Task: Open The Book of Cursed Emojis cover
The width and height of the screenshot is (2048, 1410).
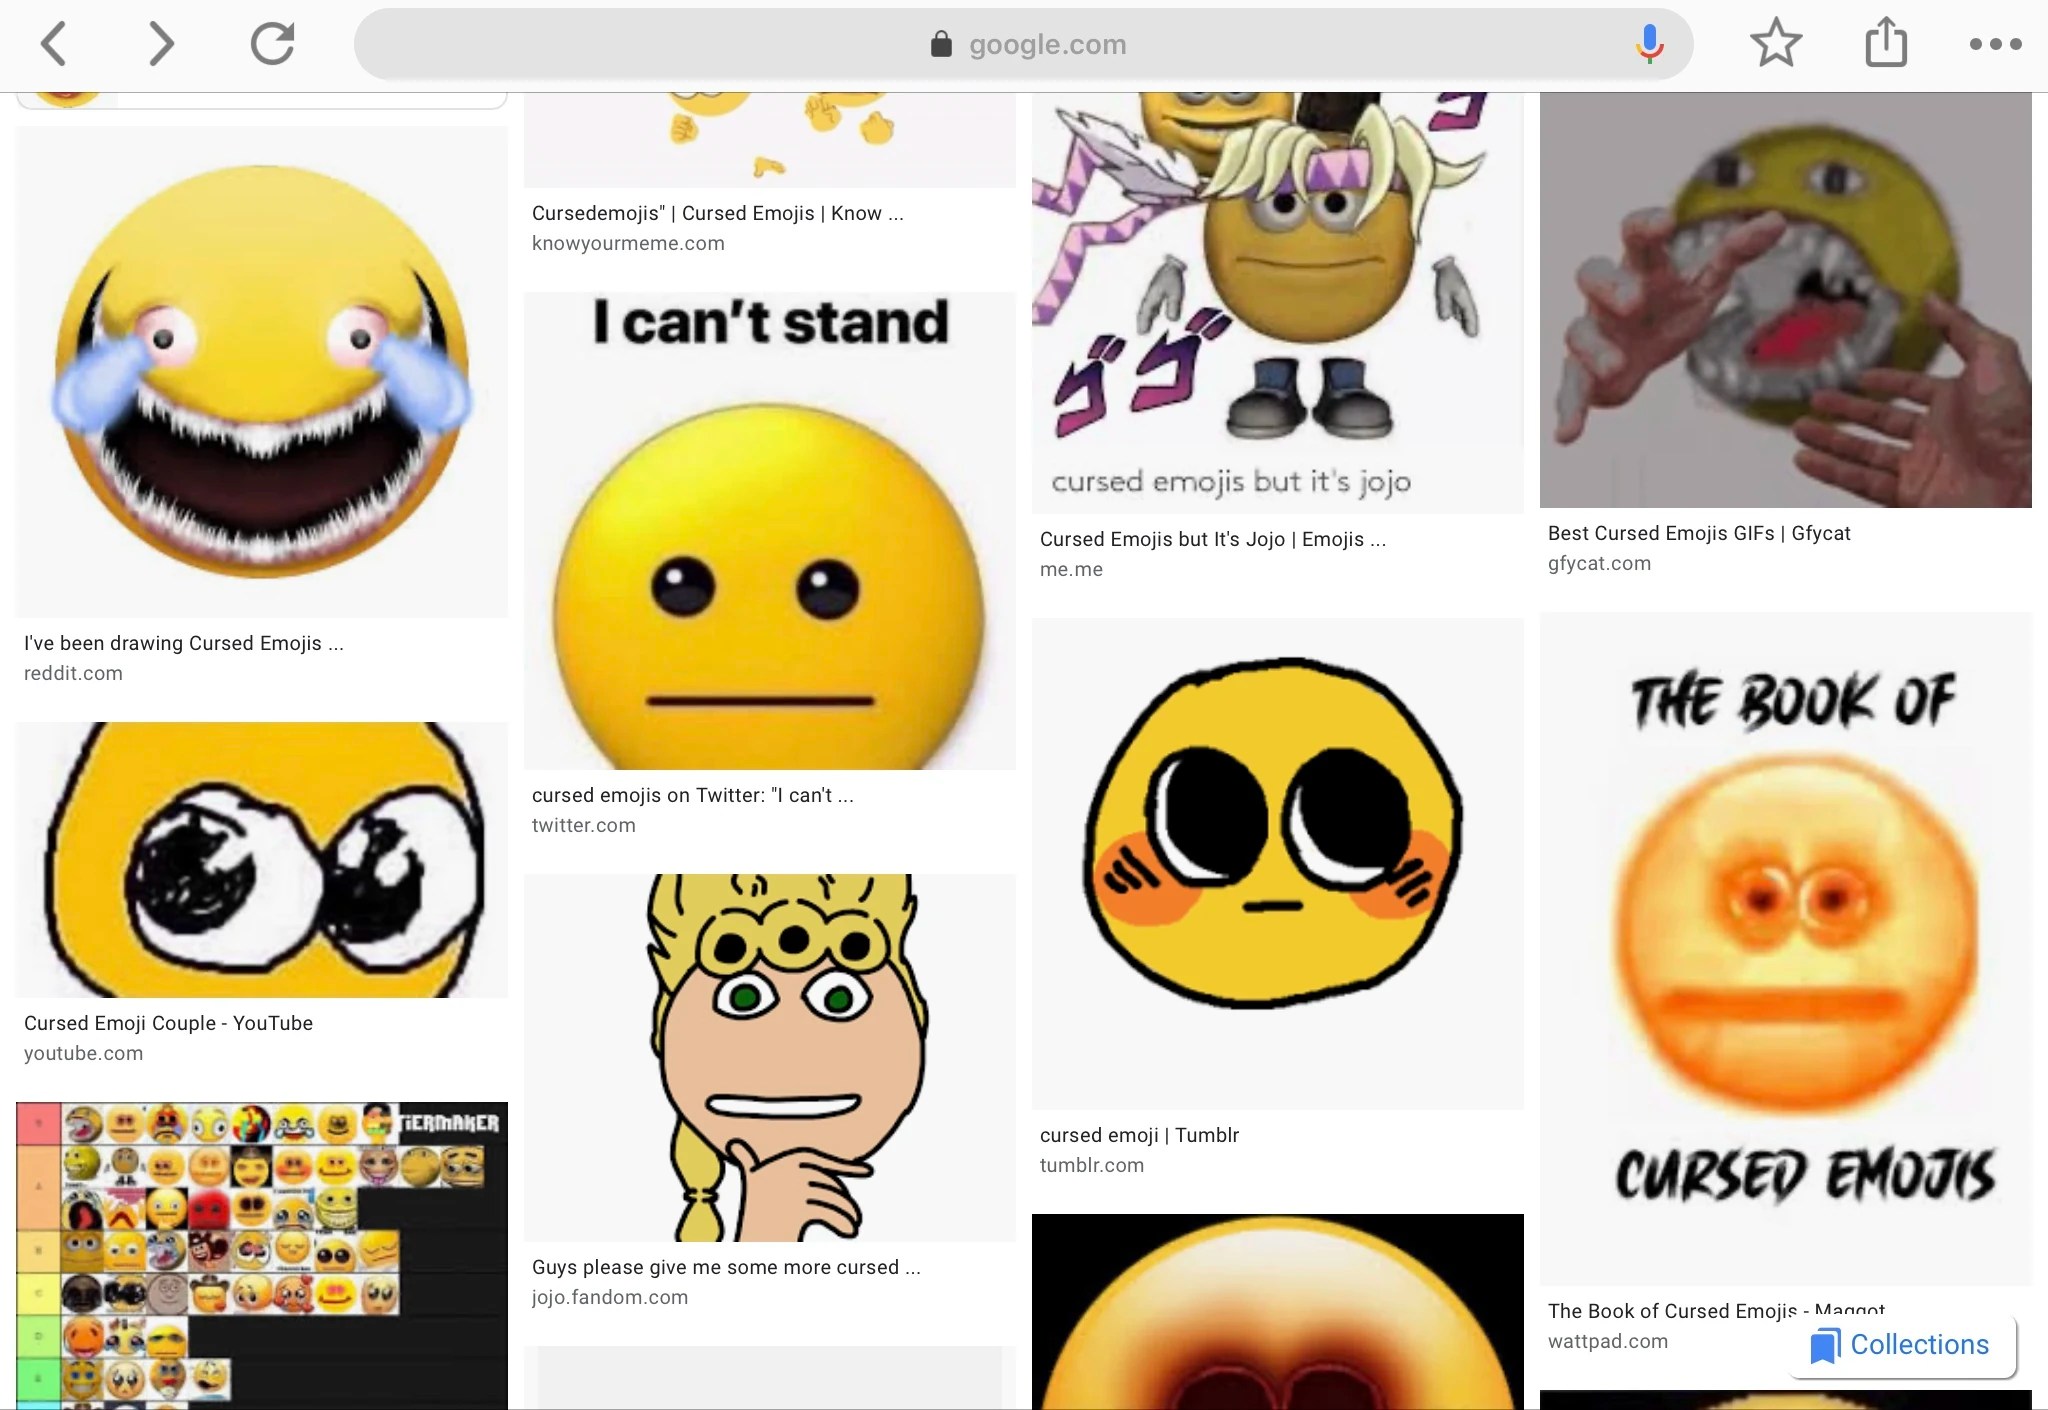Action: (x=1786, y=949)
